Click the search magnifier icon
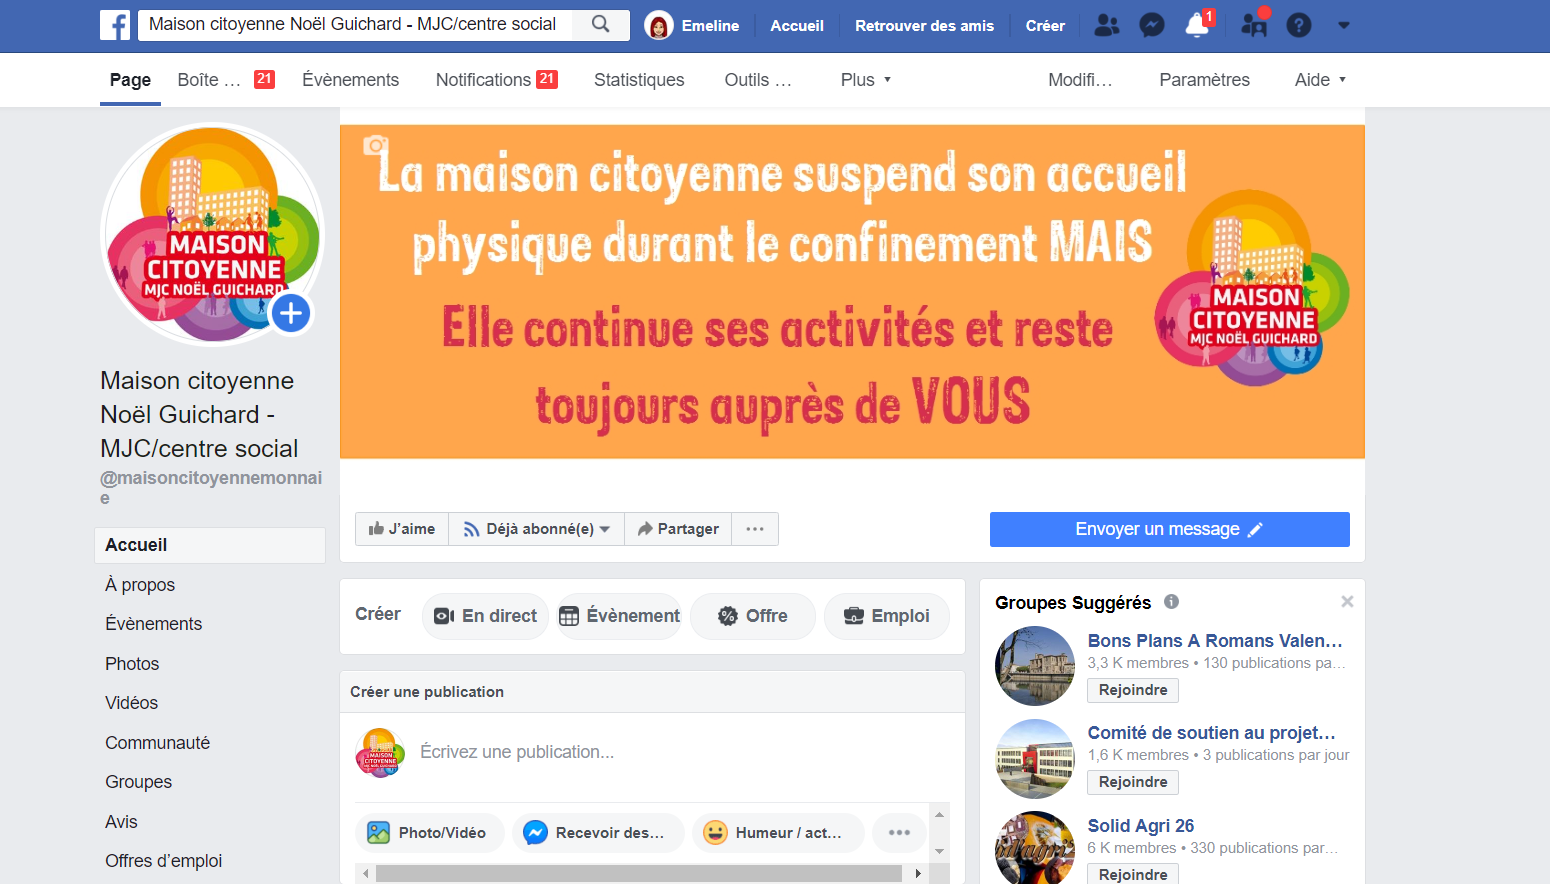 [600, 24]
